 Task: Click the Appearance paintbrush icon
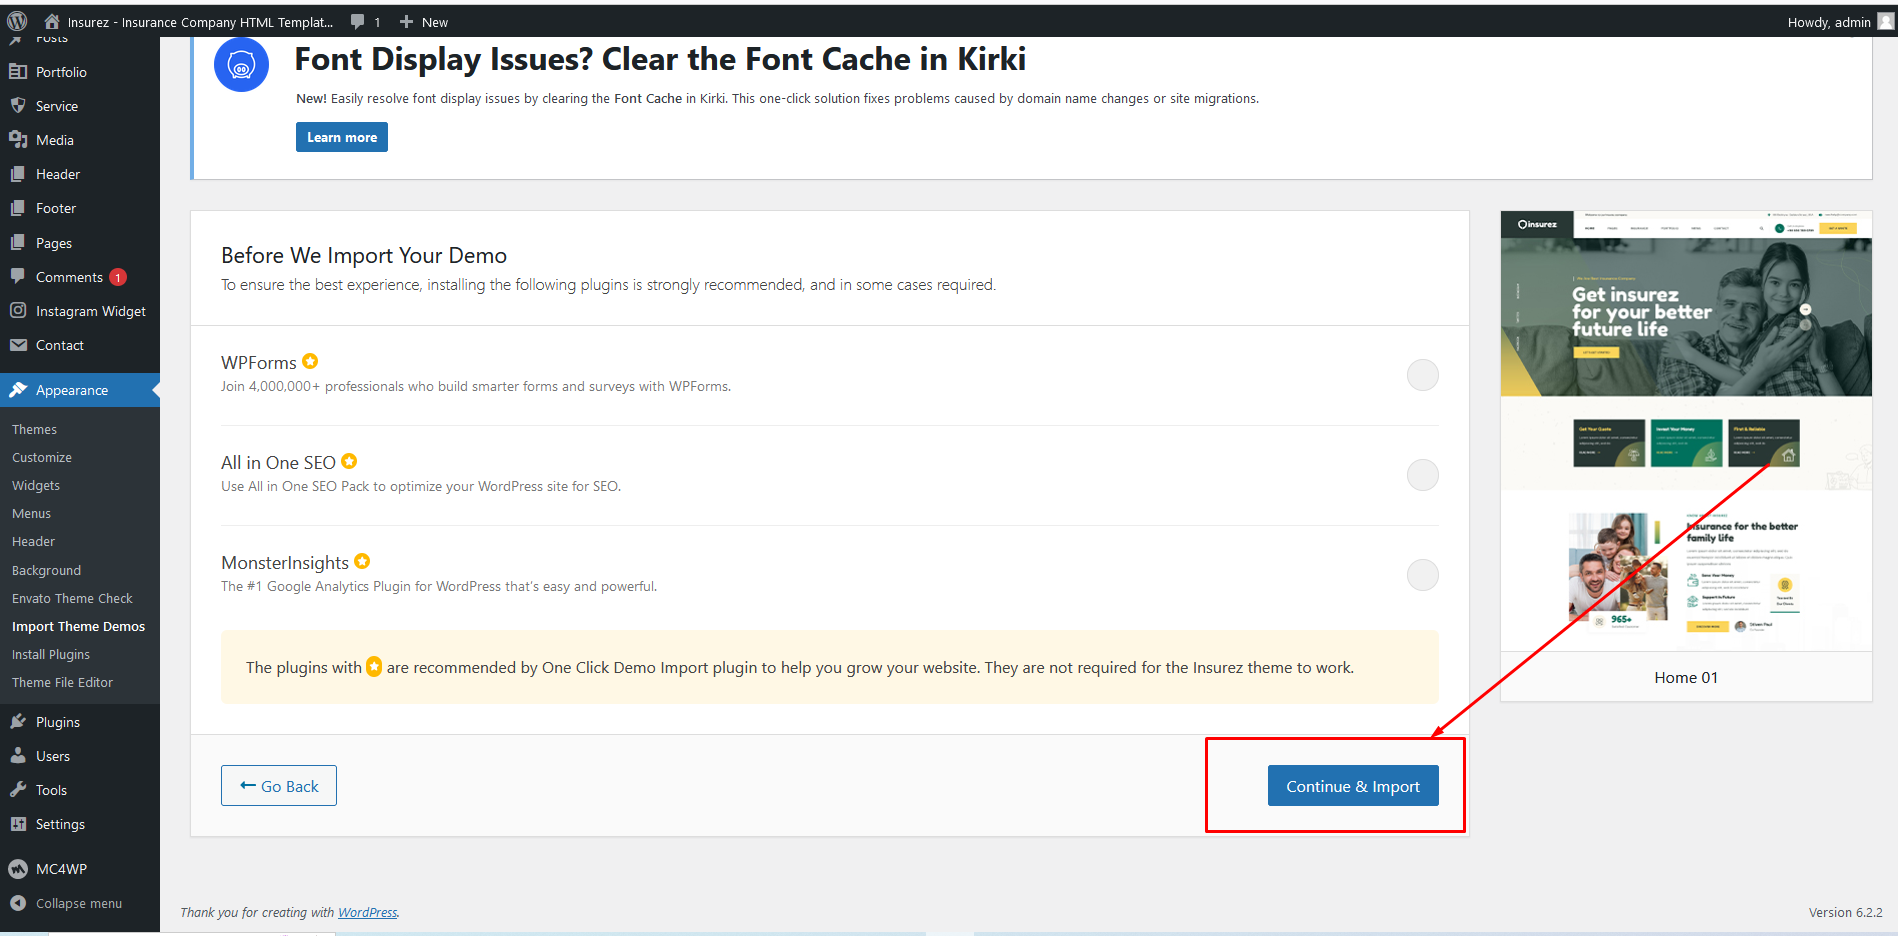18,390
